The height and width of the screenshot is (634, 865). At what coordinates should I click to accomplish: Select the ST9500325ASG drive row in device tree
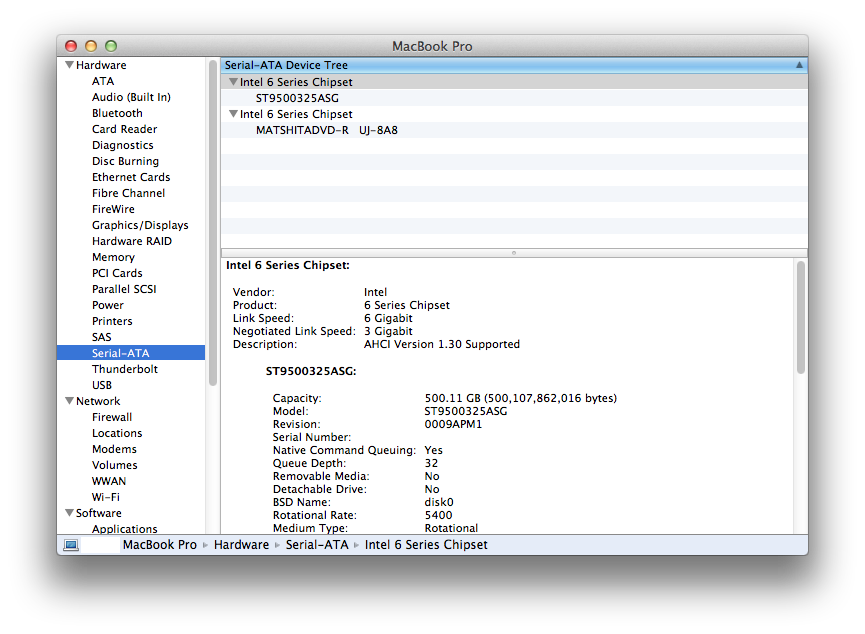coord(514,98)
